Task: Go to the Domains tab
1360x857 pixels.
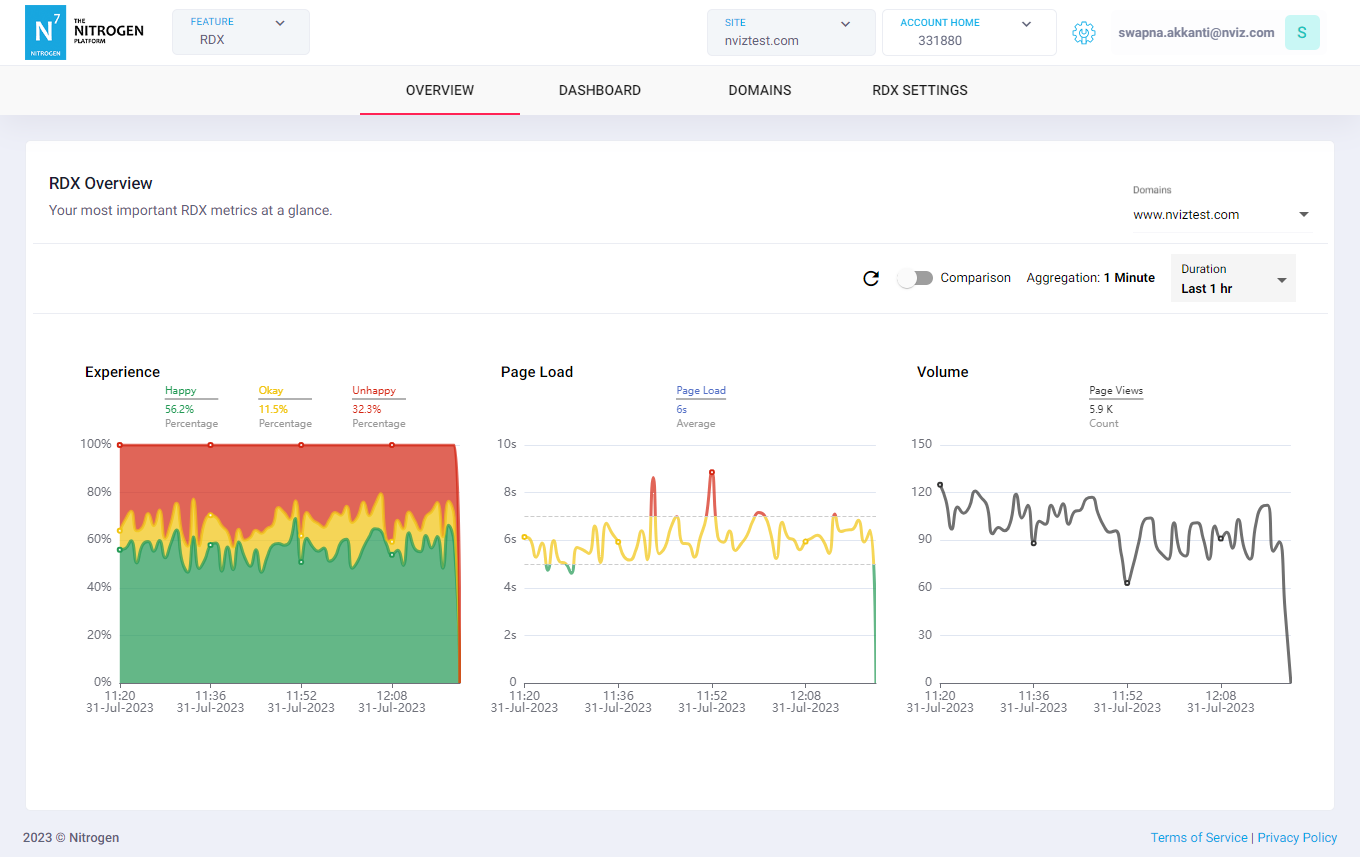Action: pos(759,90)
